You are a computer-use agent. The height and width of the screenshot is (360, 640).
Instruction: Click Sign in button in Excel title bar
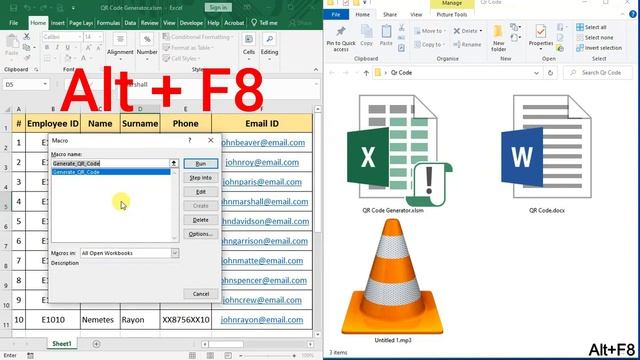218,7
